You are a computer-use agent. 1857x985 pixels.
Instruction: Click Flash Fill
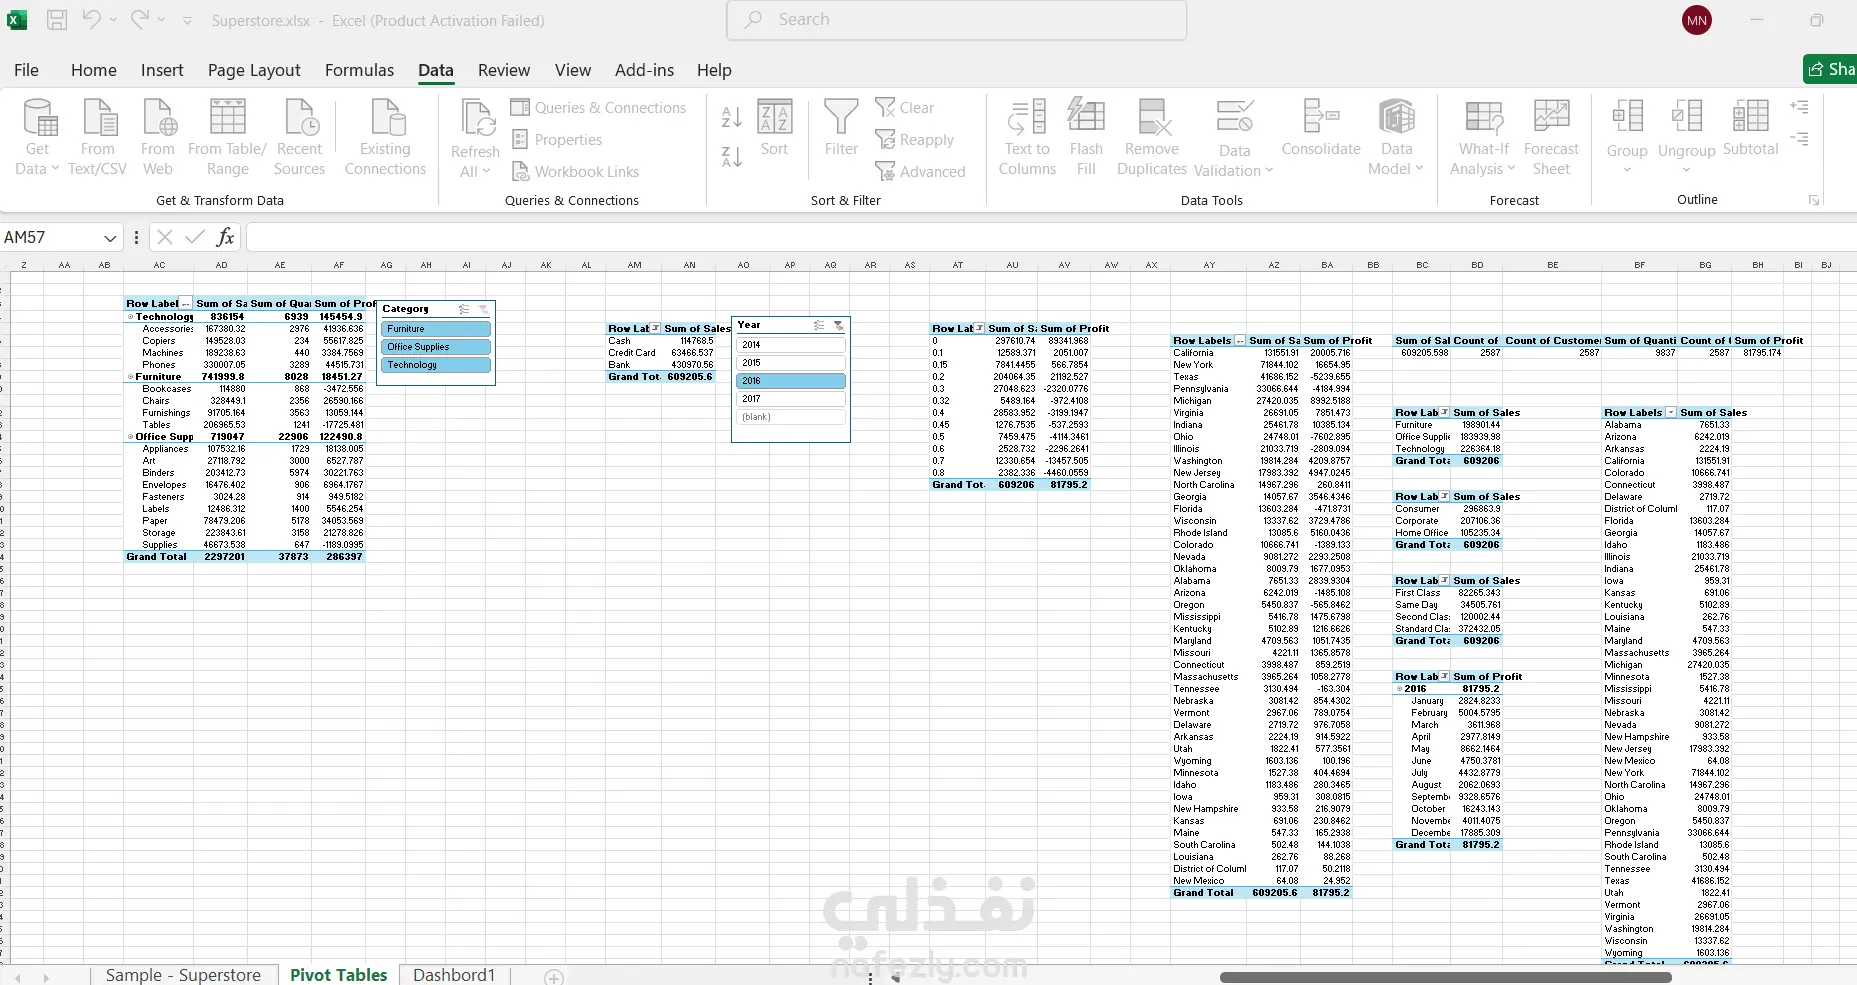[1086, 137]
